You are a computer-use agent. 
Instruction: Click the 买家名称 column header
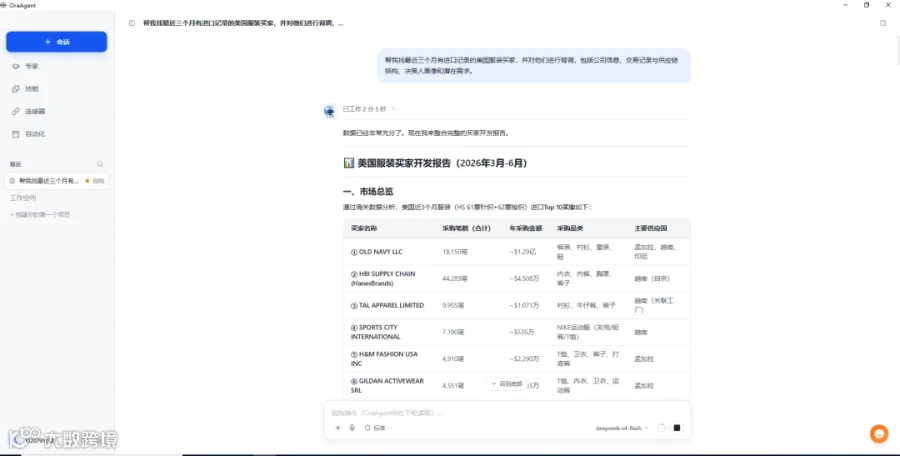tap(364, 229)
